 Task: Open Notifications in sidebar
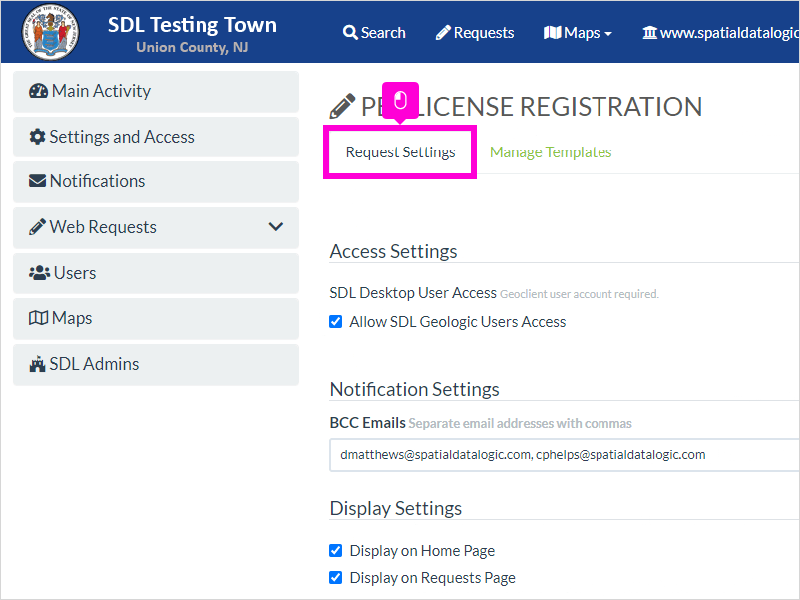tap(156, 181)
